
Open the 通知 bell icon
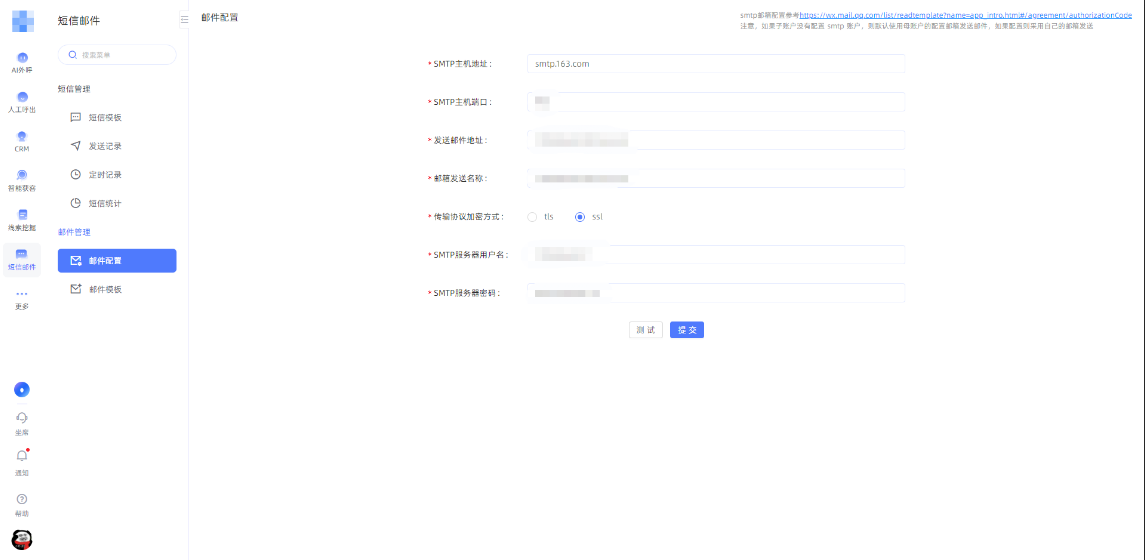22,457
